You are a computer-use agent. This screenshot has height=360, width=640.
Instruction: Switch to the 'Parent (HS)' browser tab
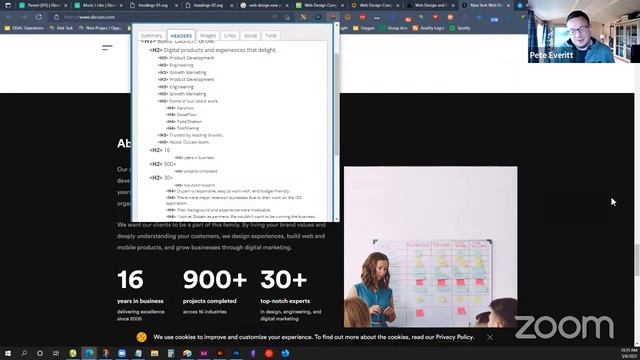click(43, 5)
